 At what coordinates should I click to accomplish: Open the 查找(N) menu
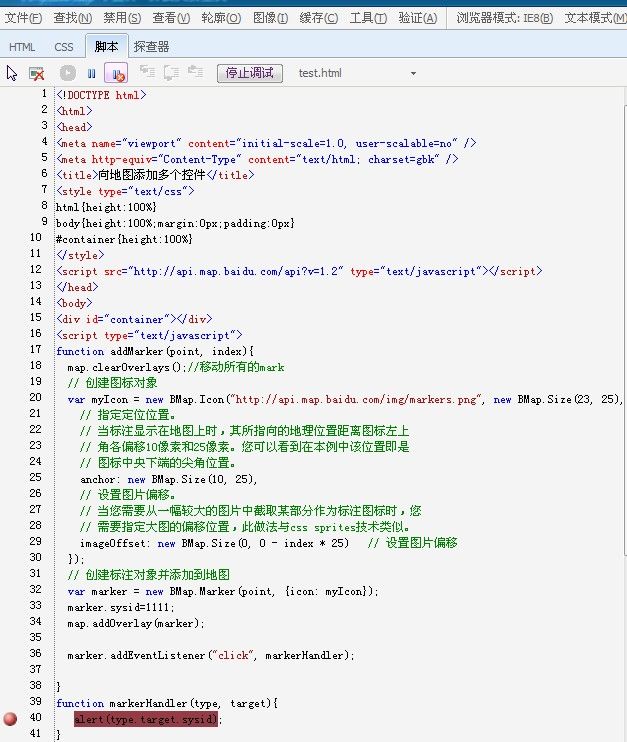coord(72,18)
